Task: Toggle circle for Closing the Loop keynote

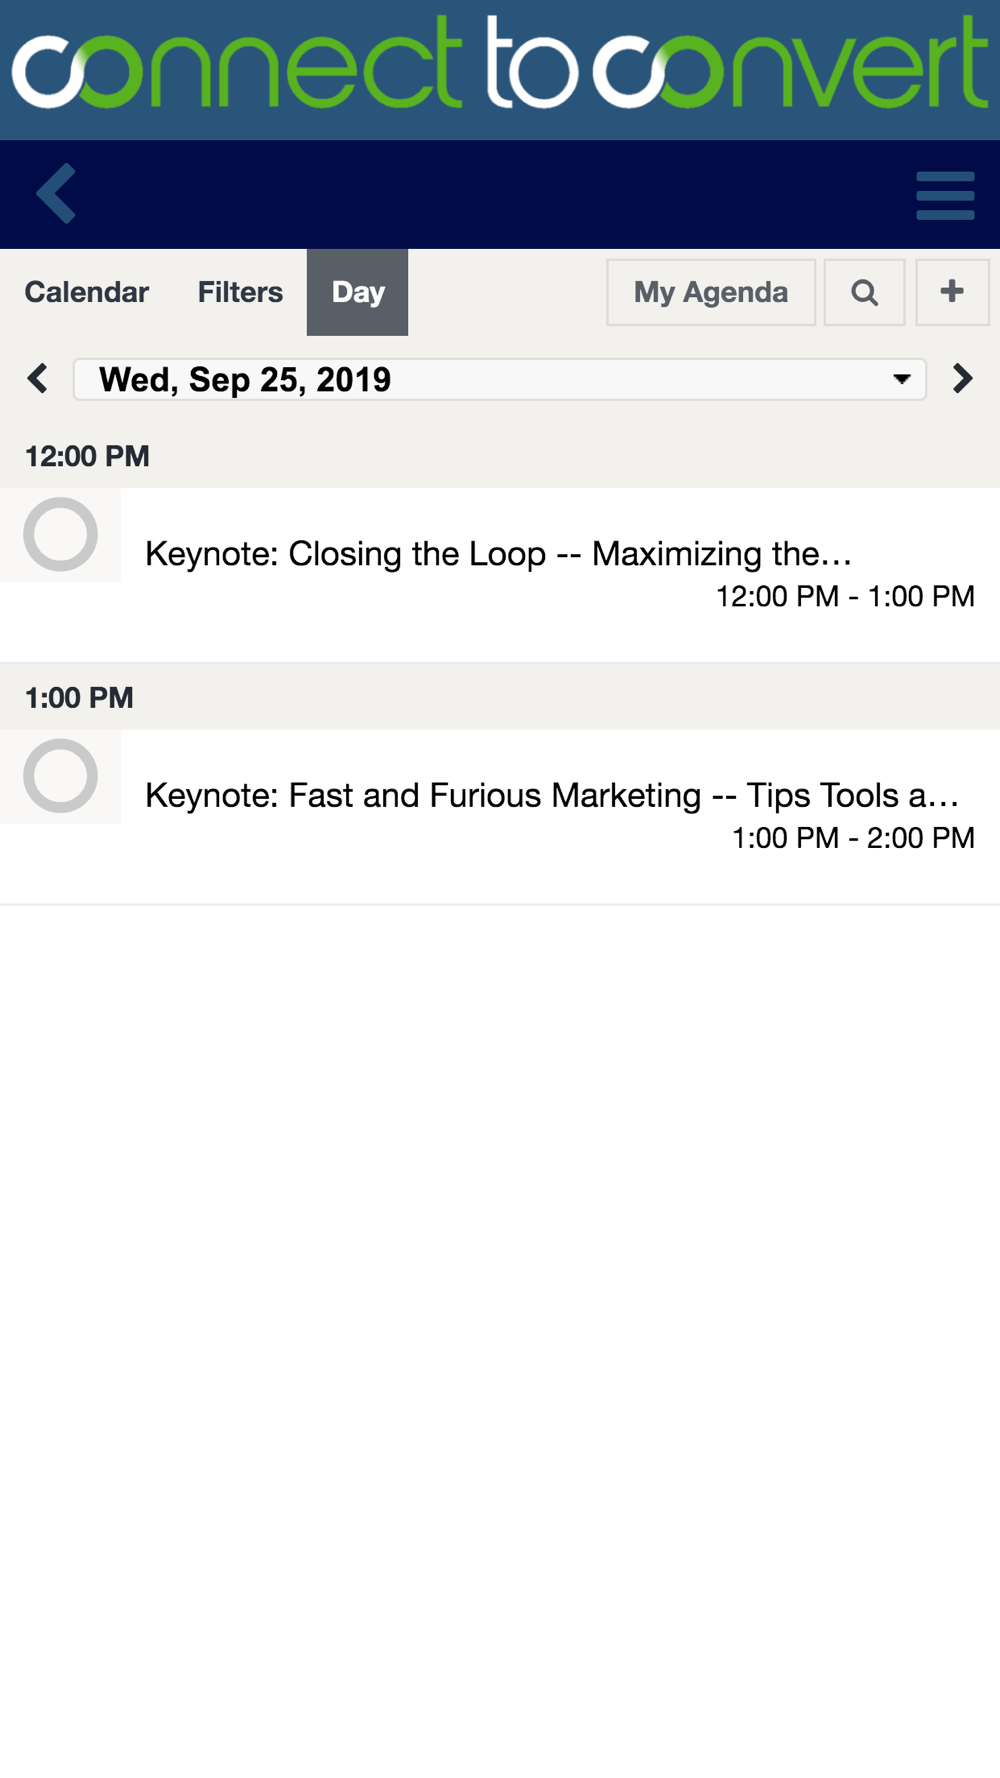Action: pyautogui.click(x=60, y=534)
